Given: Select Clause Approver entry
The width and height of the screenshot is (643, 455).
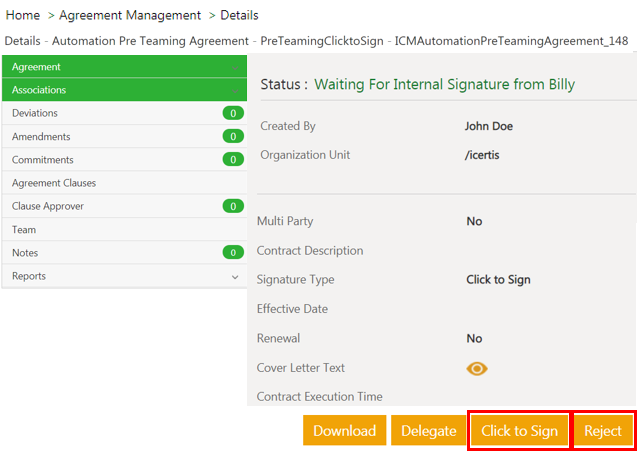Looking at the screenshot, I should pos(48,206).
